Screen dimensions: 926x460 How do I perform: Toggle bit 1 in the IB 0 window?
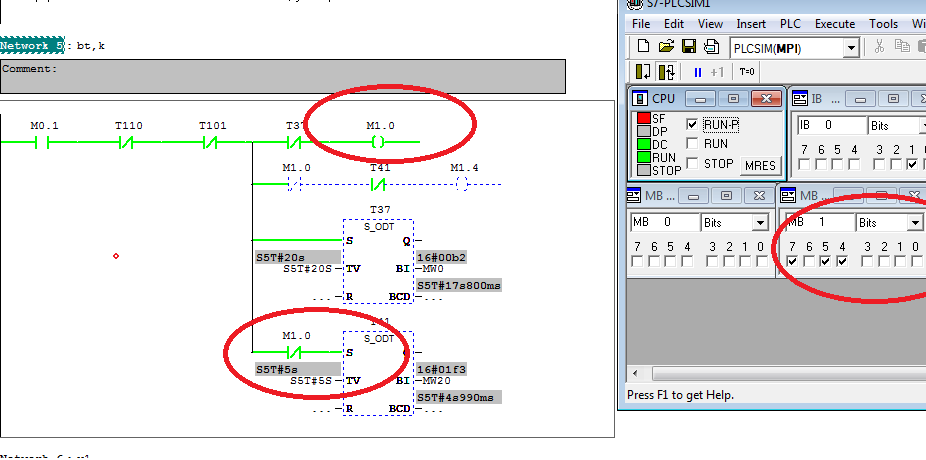point(912,164)
